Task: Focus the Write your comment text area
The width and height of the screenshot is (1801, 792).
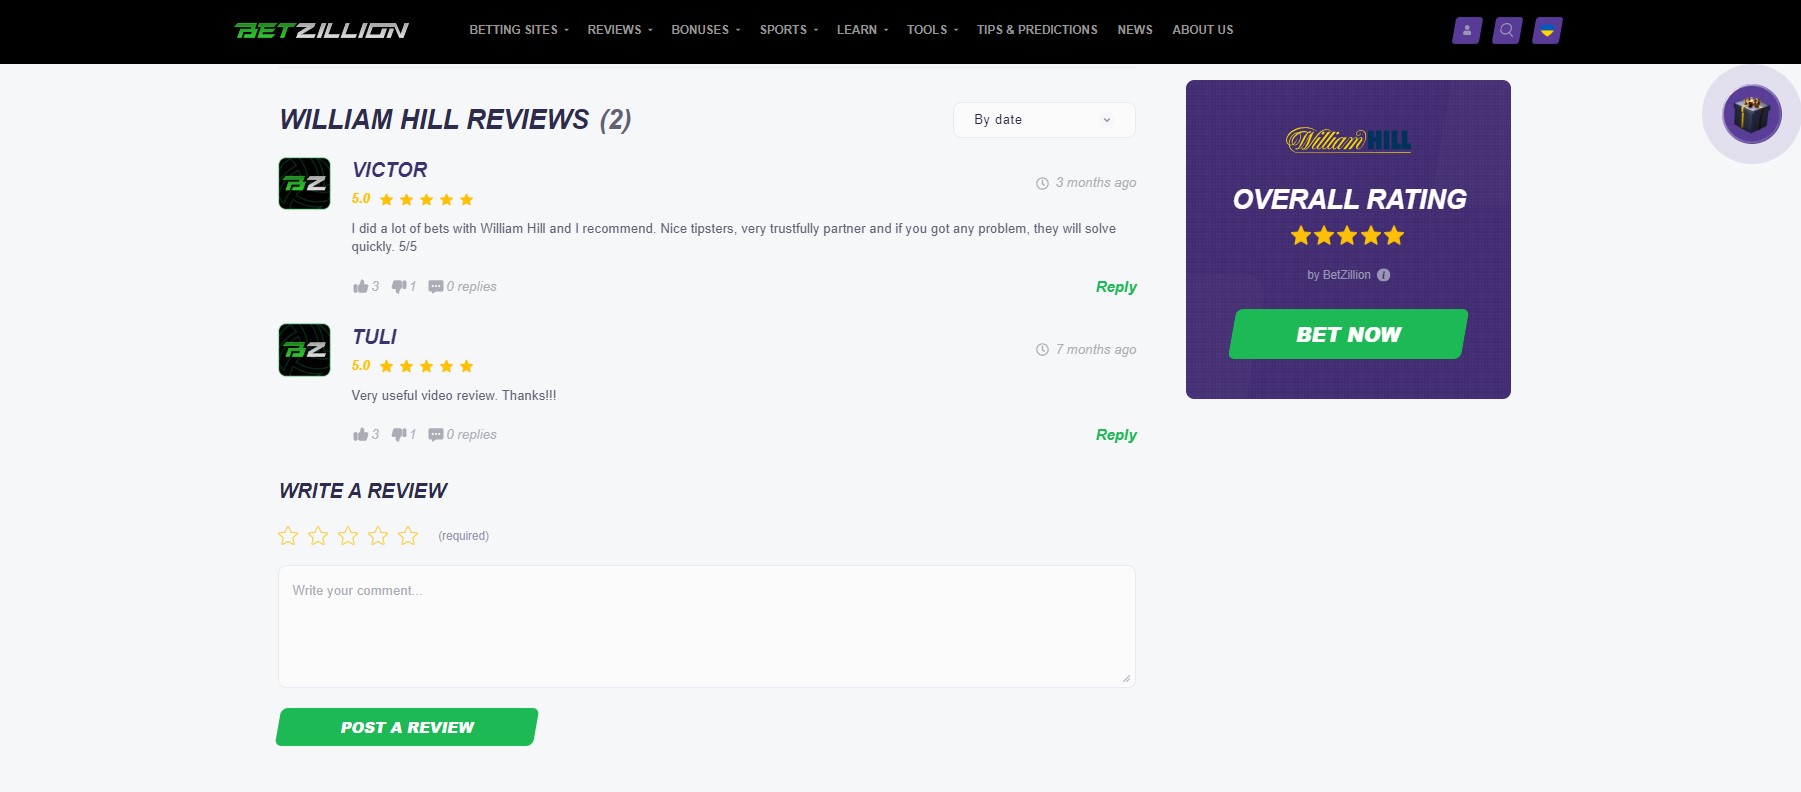Action: coord(707,626)
